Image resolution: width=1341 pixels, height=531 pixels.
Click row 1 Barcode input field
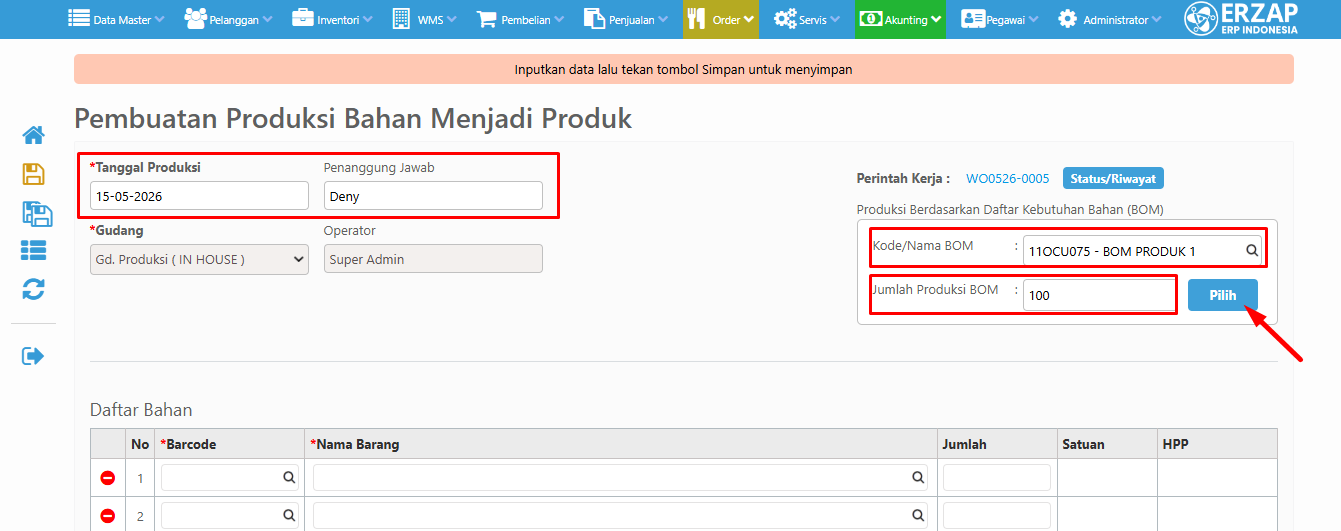point(230,478)
